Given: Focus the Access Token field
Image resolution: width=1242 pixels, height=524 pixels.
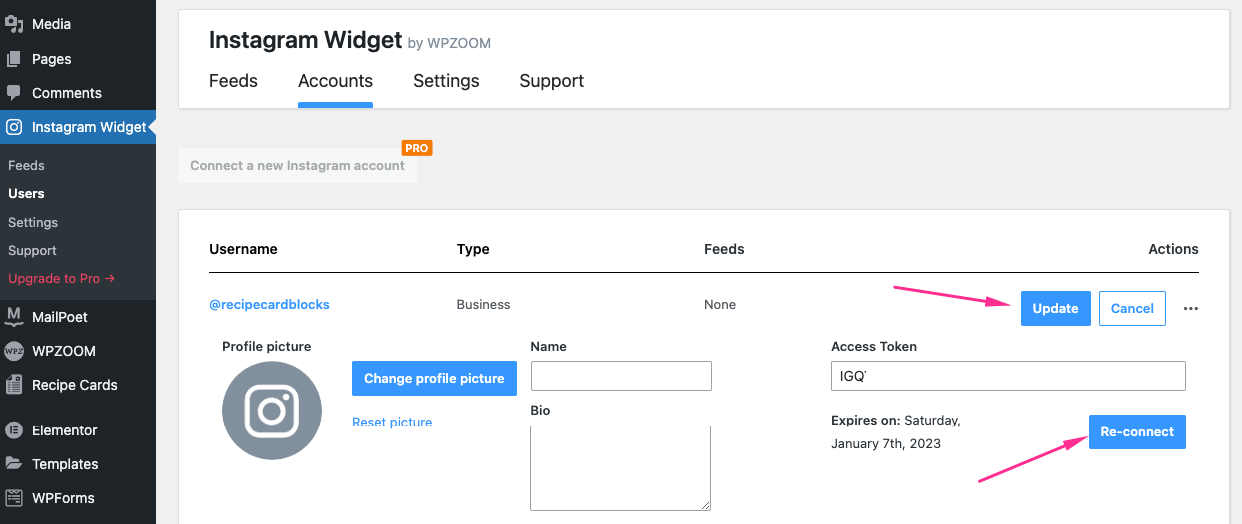Looking at the screenshot, I should tap(1008, 376).
